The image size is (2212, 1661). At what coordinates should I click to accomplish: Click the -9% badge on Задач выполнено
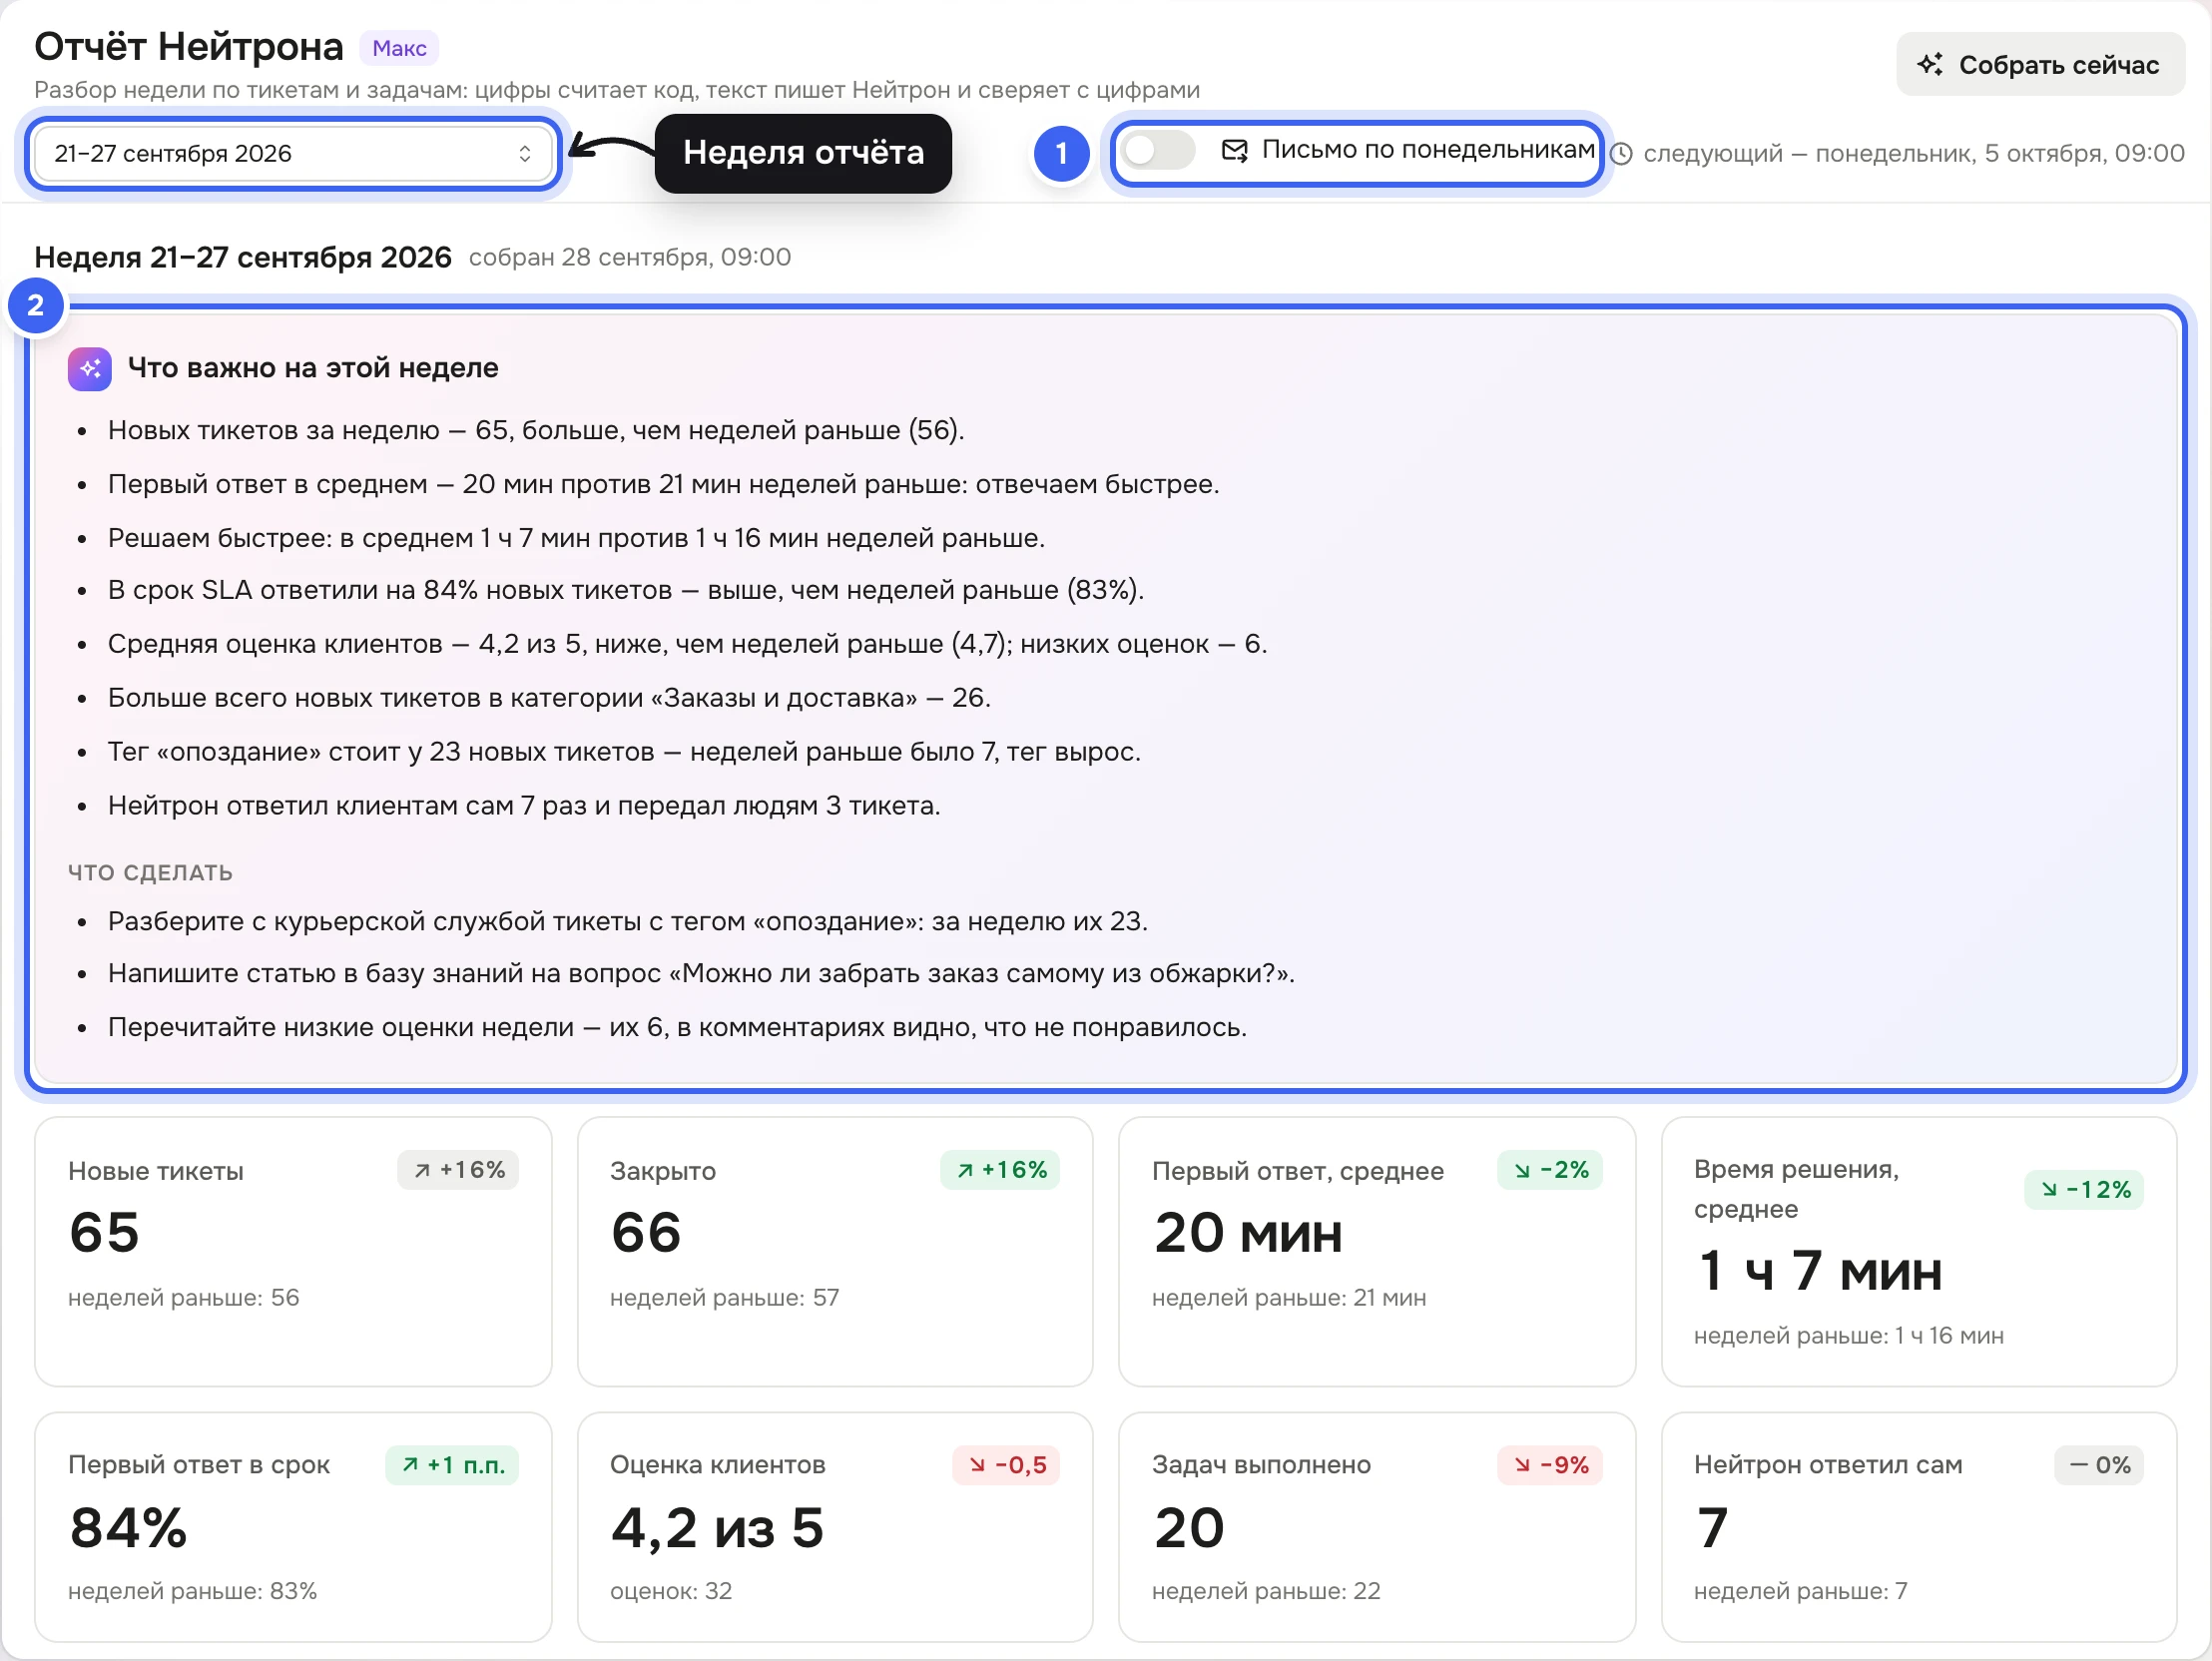[x=1549, y=1465]
